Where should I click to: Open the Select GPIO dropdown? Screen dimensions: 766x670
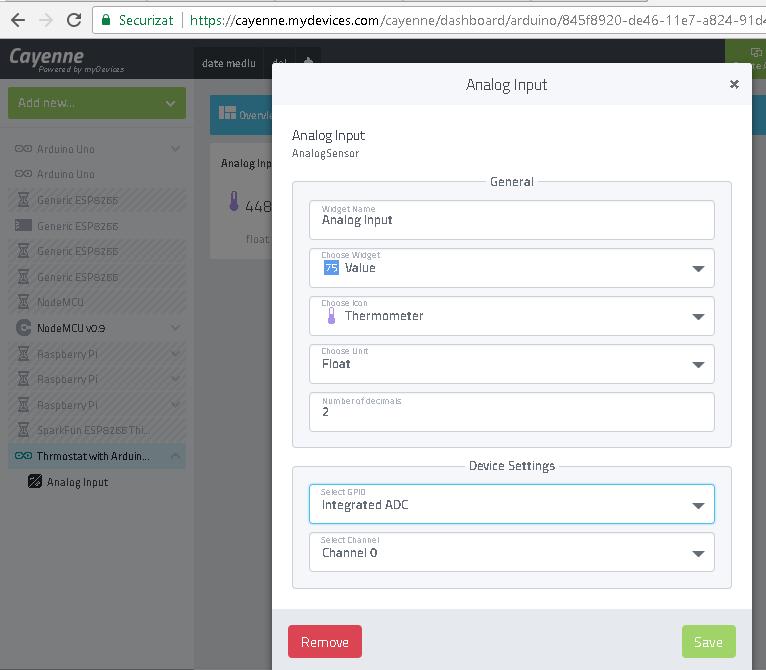point(511,504)
